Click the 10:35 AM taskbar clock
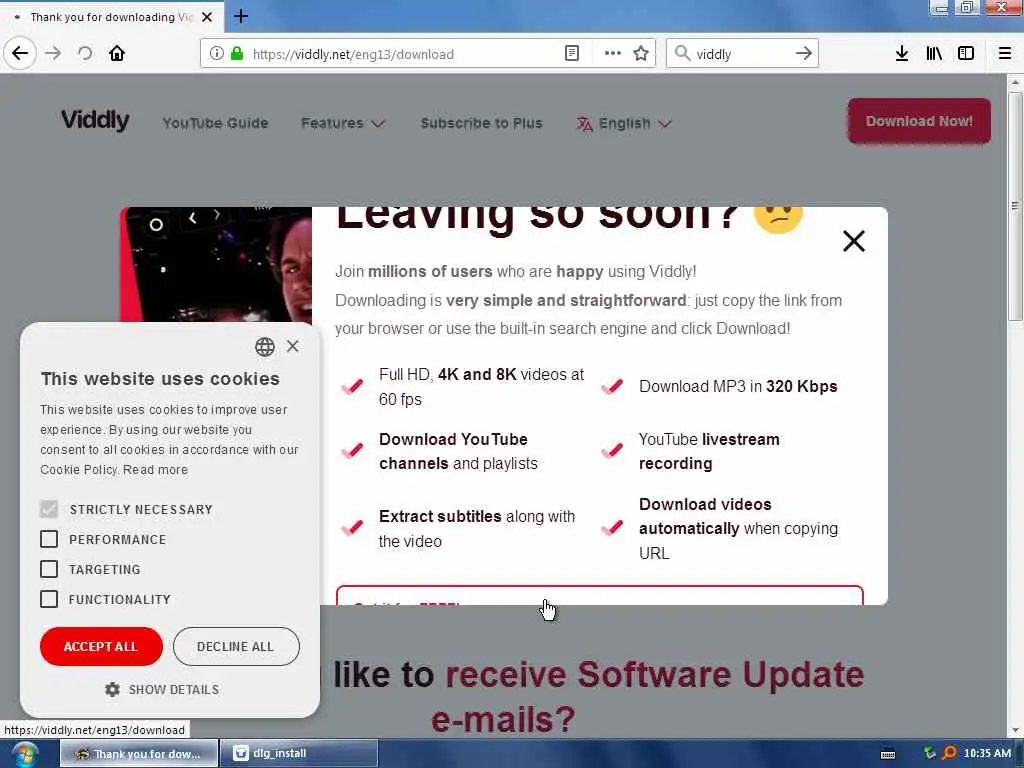Screen dimensions: 1024x768 [987, 754]
